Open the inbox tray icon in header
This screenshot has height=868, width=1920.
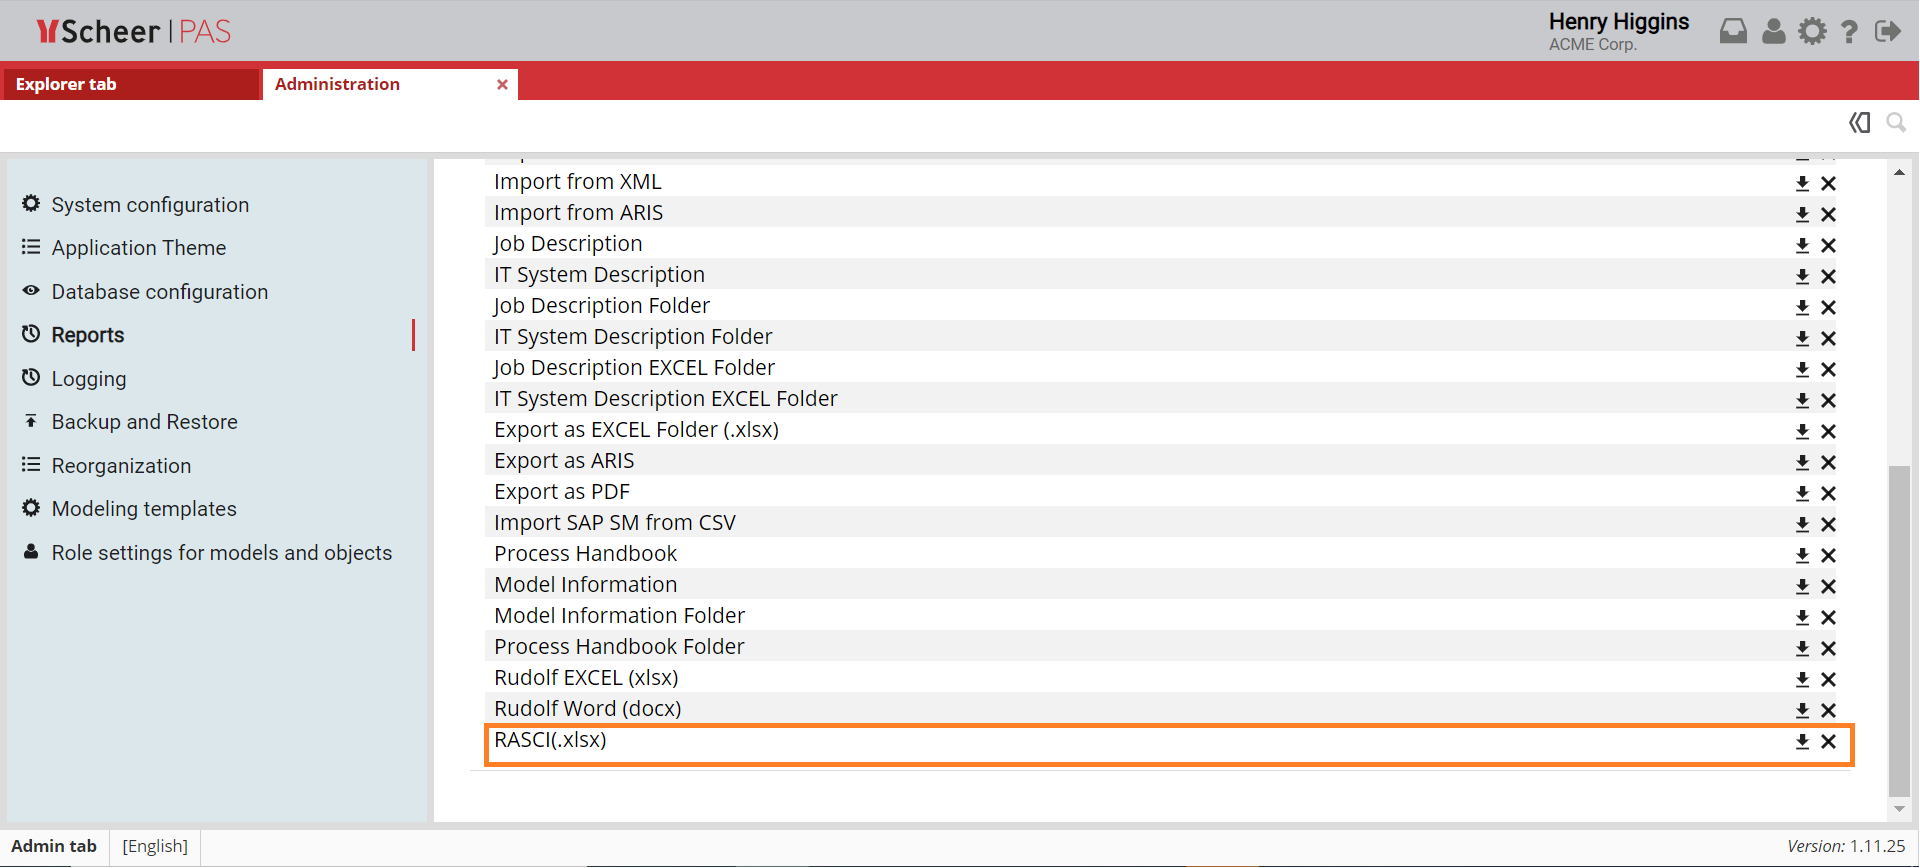[1733, 32]
